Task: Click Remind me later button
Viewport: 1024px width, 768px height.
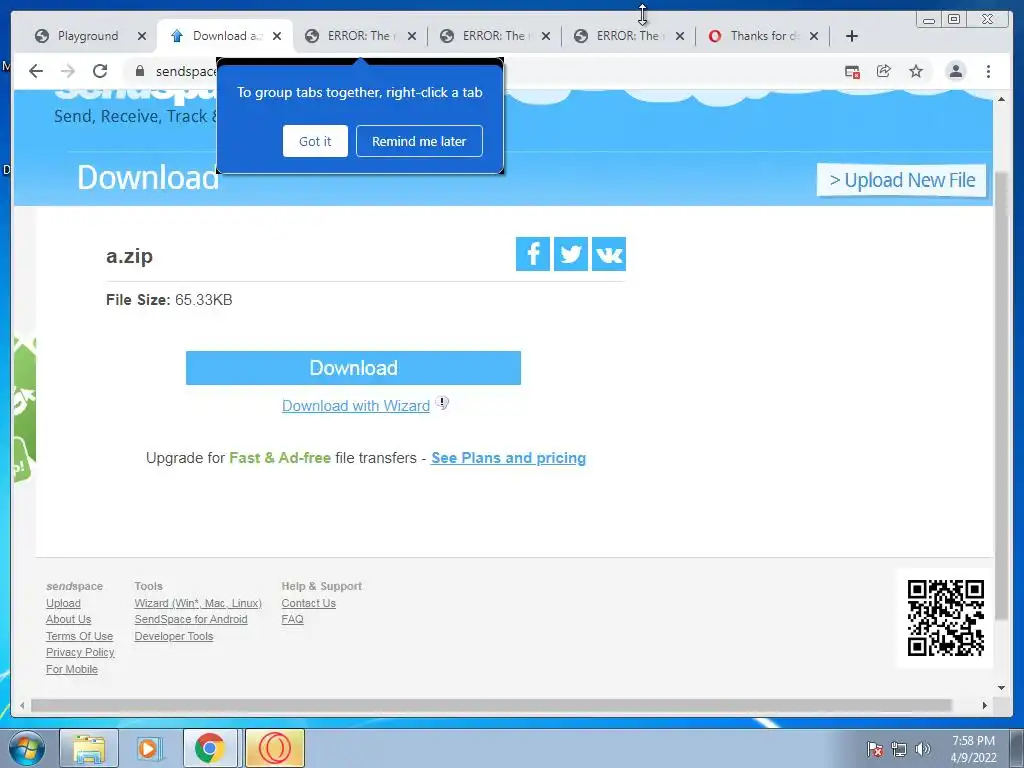Action: pyautogui.click(x=419, y=141)
